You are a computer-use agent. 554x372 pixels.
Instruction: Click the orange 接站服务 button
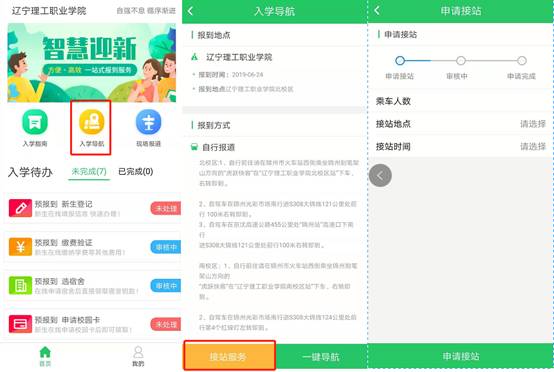pos(229,356)
